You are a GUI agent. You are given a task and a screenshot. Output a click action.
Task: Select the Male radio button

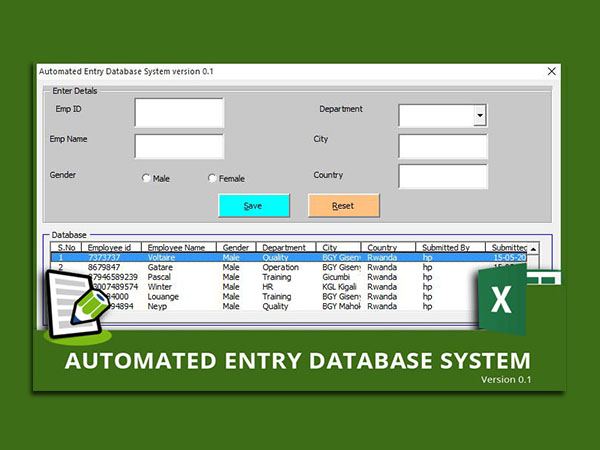(146, 178)
